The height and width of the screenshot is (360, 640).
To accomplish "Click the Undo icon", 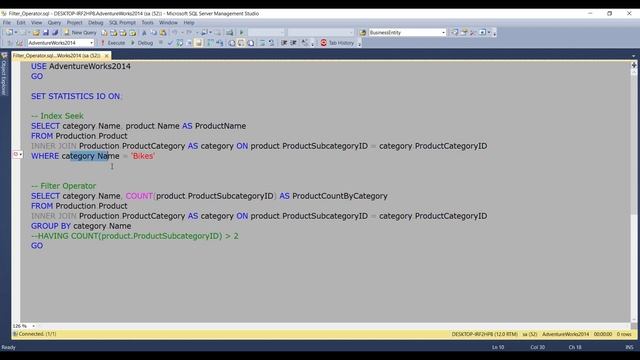I will click(x=175, y=32).
